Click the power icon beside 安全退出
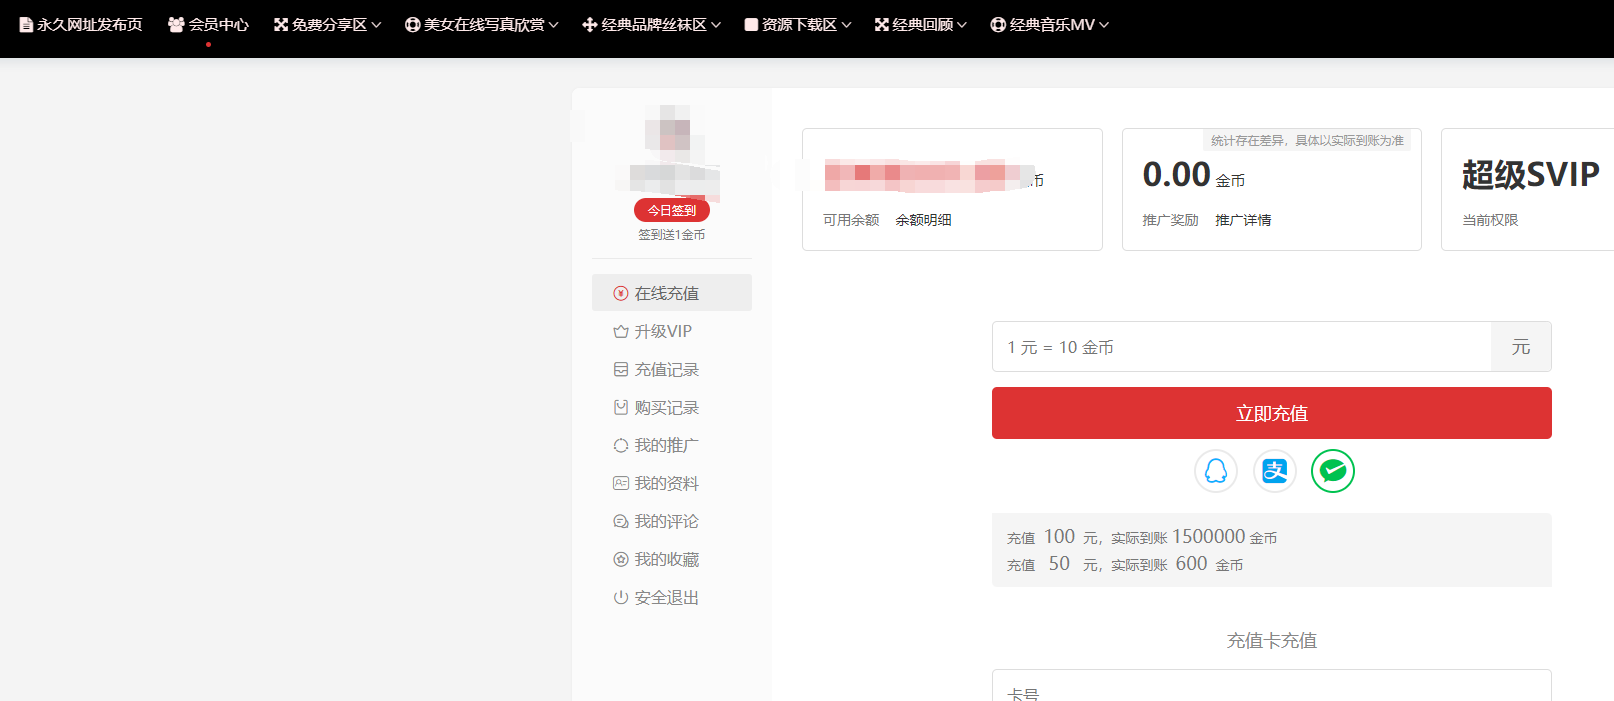 pyautogui.click(x=621, y=597)
